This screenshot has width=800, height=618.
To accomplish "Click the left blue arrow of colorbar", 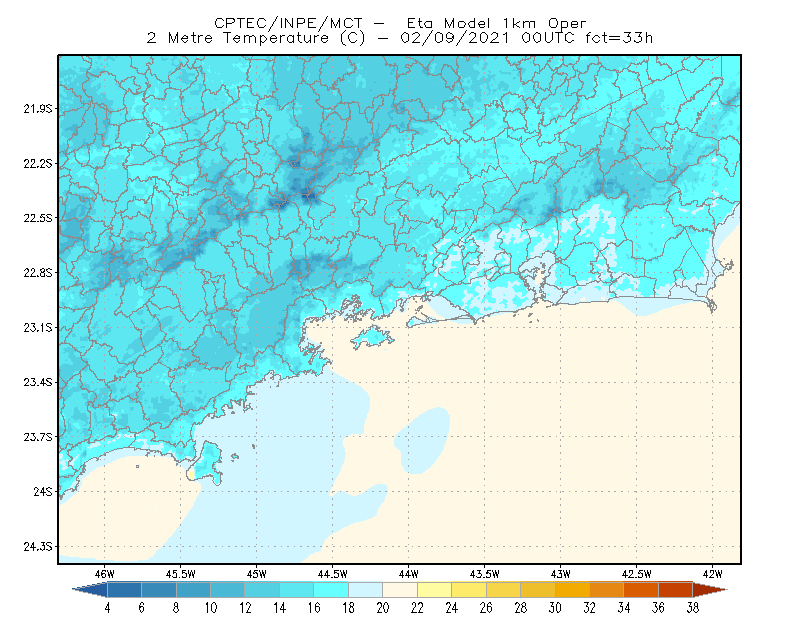I will pyautogui.click(x=90, y=589).
